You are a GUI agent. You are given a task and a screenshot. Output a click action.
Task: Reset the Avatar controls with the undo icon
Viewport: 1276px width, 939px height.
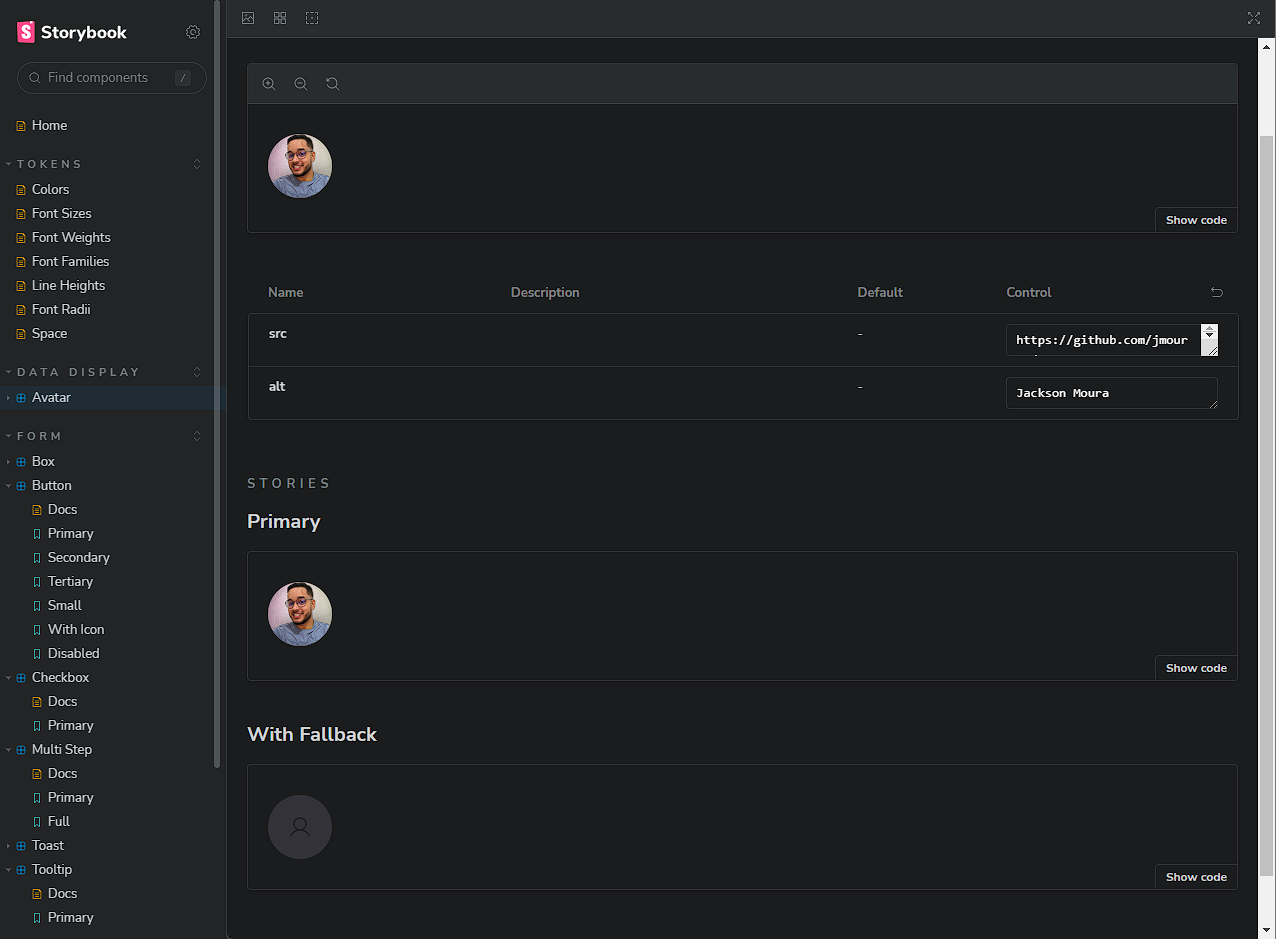1217,292
